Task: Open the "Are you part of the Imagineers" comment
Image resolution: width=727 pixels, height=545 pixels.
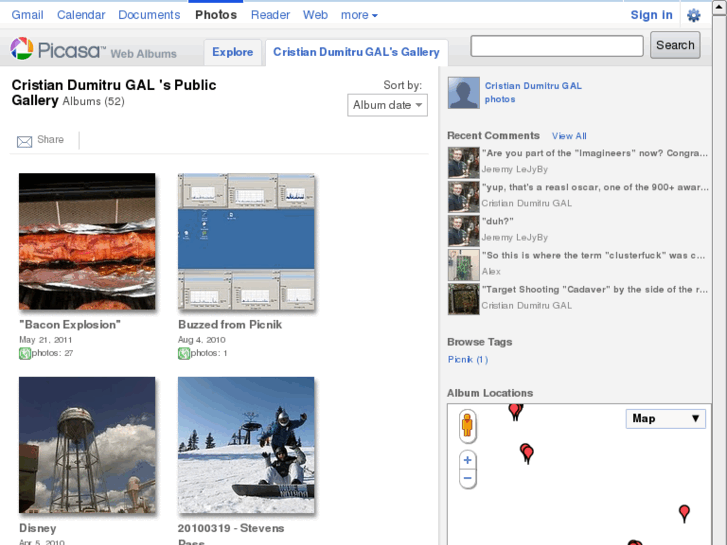Action: (x=595, y=153)
